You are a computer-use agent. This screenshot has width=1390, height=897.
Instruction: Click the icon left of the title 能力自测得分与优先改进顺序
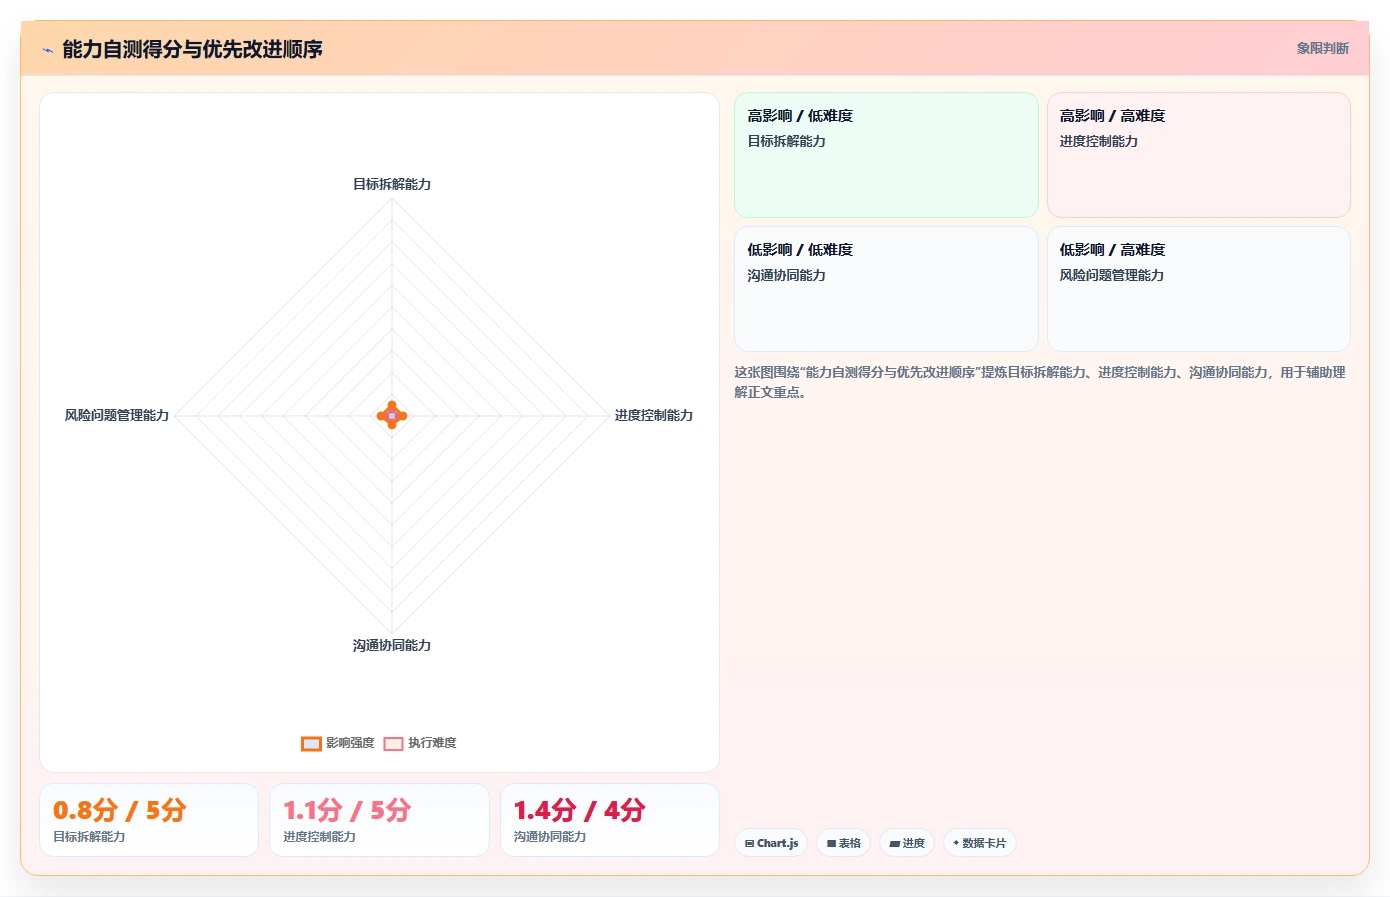tap(47, 50)
